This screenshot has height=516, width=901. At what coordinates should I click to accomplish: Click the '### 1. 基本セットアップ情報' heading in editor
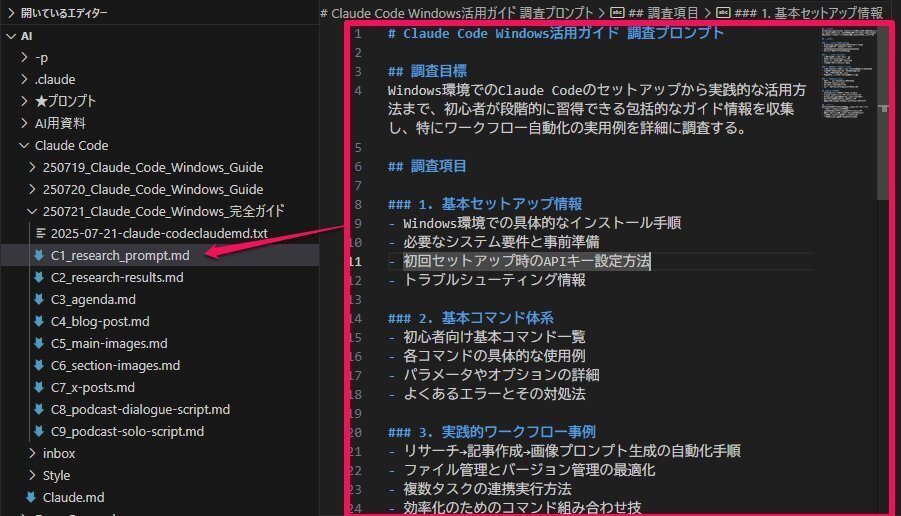click(x=484, y=204)
